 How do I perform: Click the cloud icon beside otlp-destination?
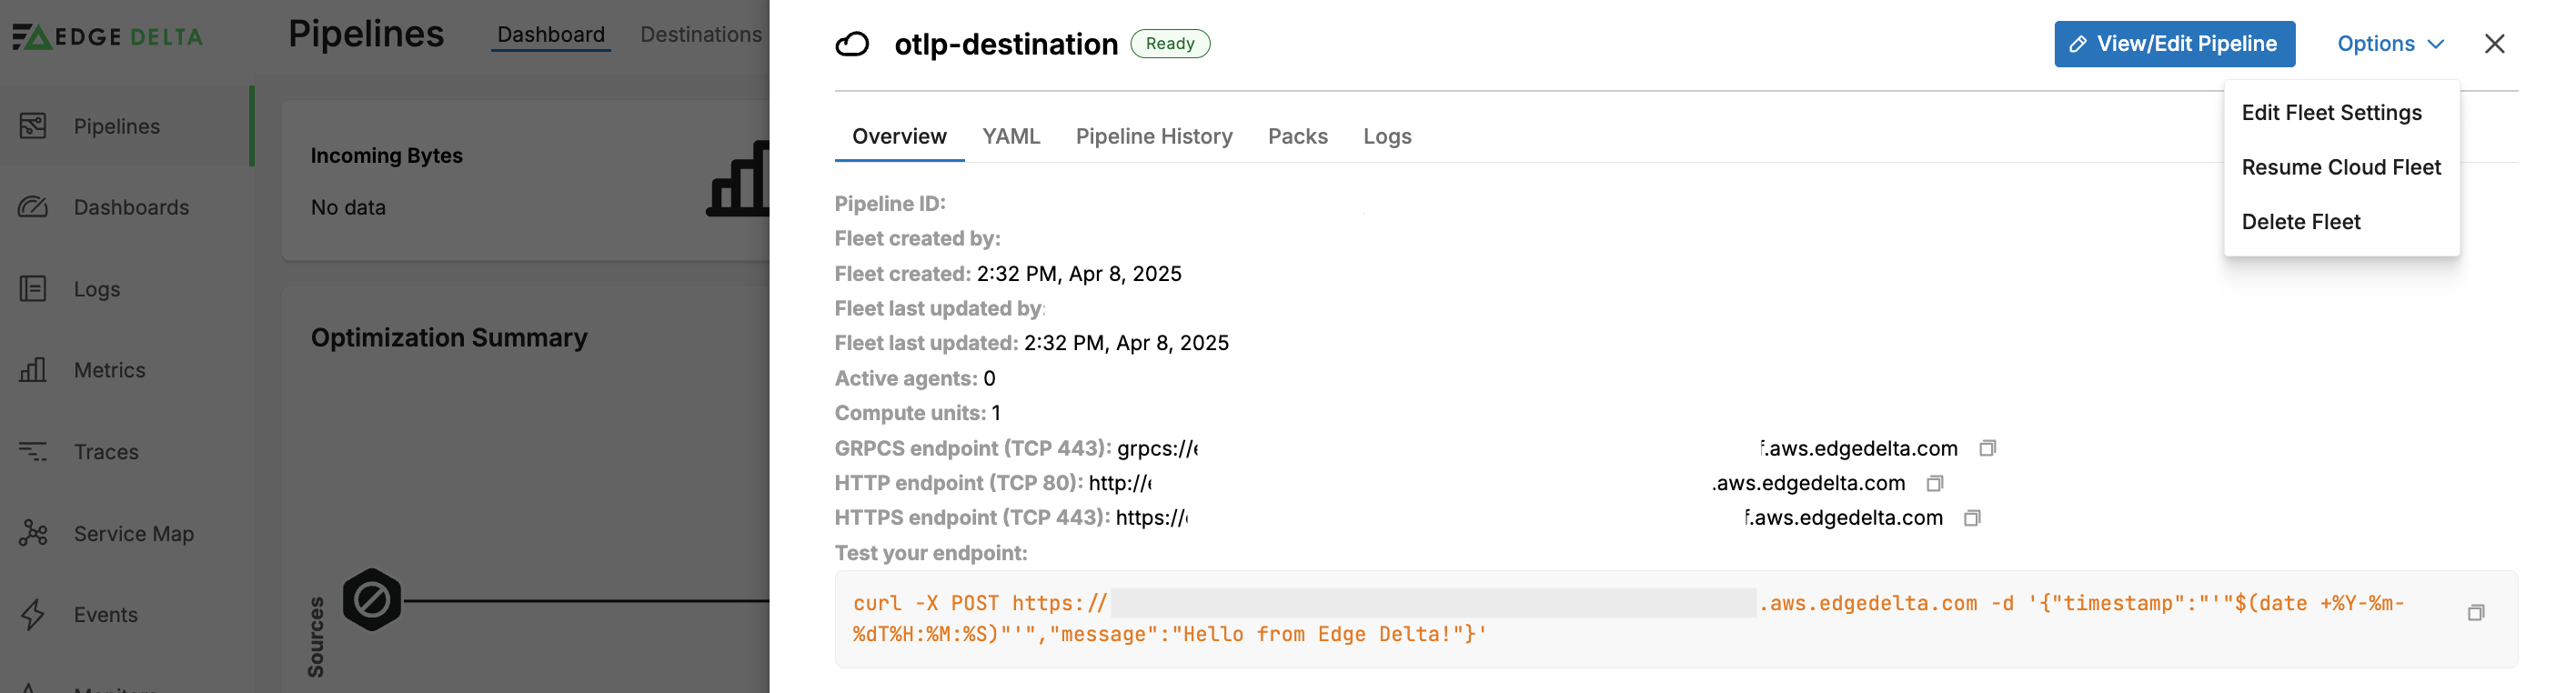click(x=852, y=44)
